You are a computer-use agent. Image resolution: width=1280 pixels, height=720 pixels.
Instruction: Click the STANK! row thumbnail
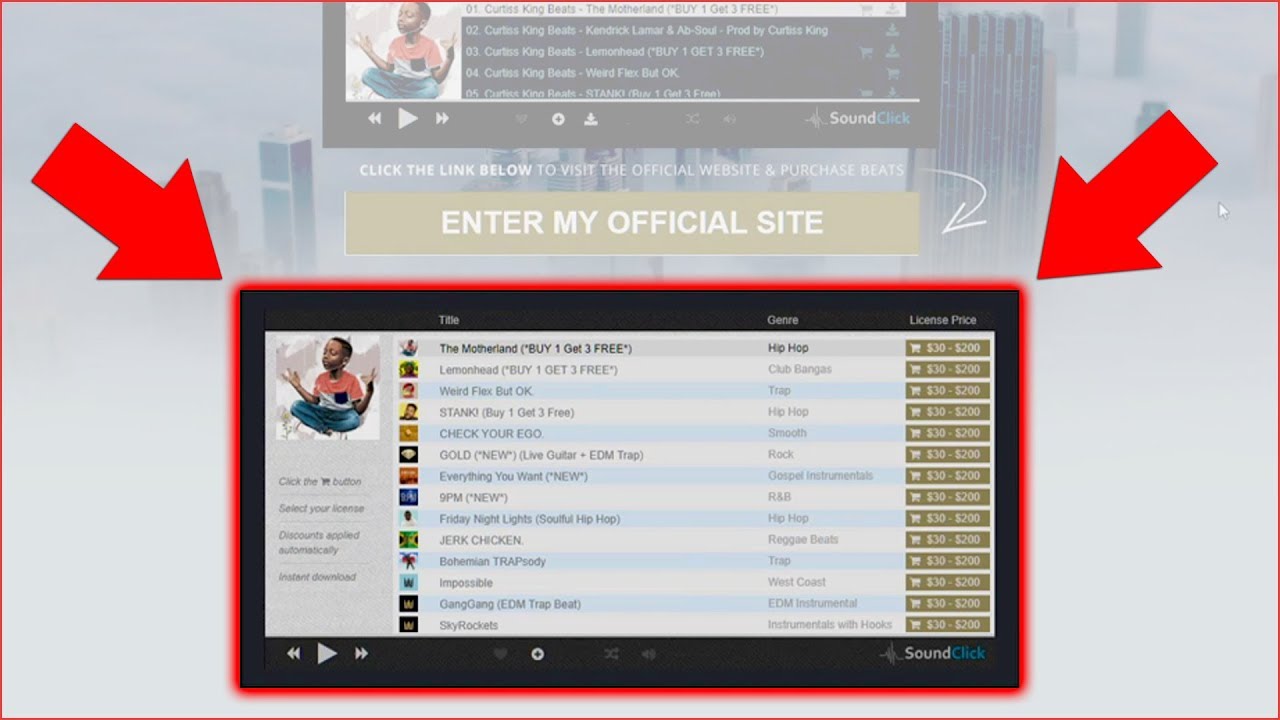[408, 412]
